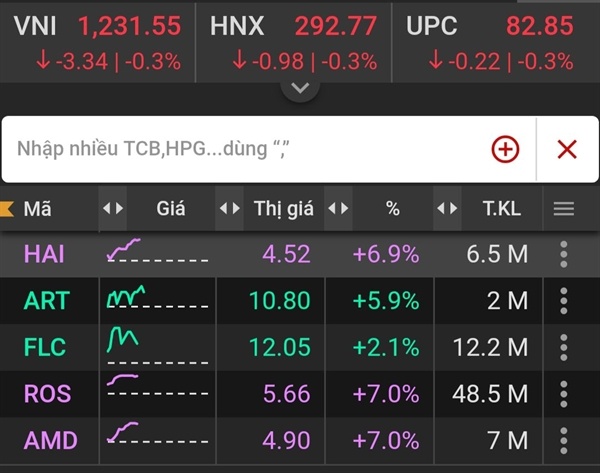600x473 pixels.
Task: Open the column settings hamburger icon
Action: point(564,209)
